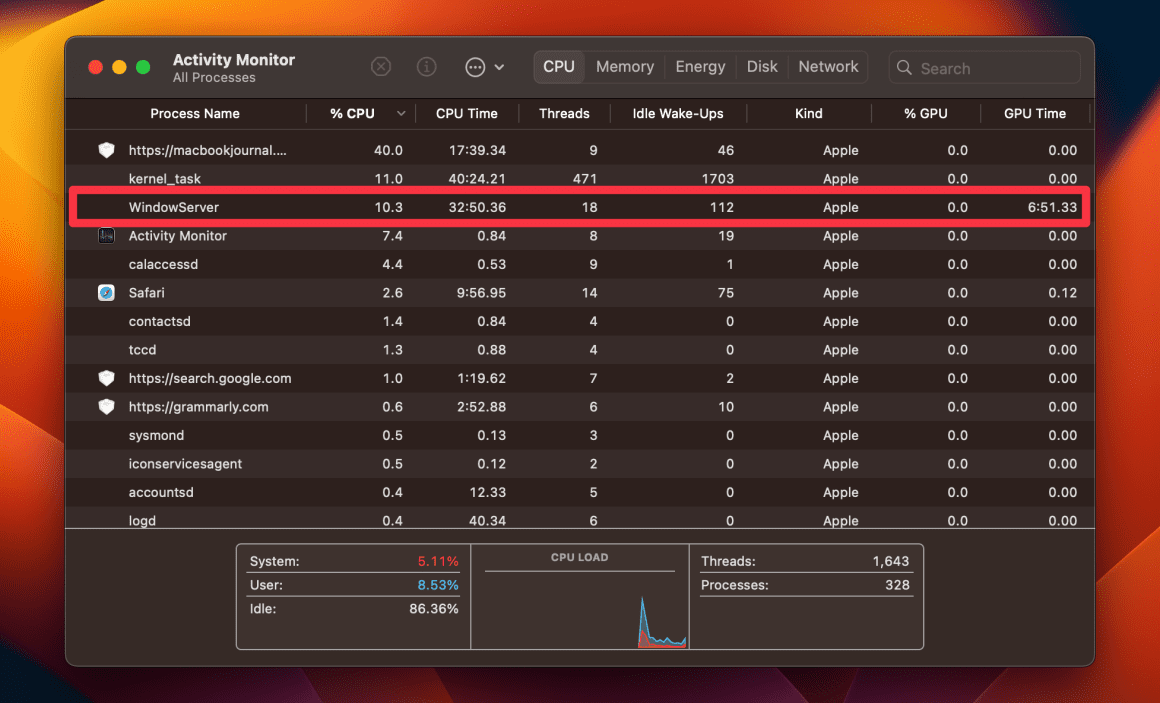Switch to the Energy tab

coord(700,66)
